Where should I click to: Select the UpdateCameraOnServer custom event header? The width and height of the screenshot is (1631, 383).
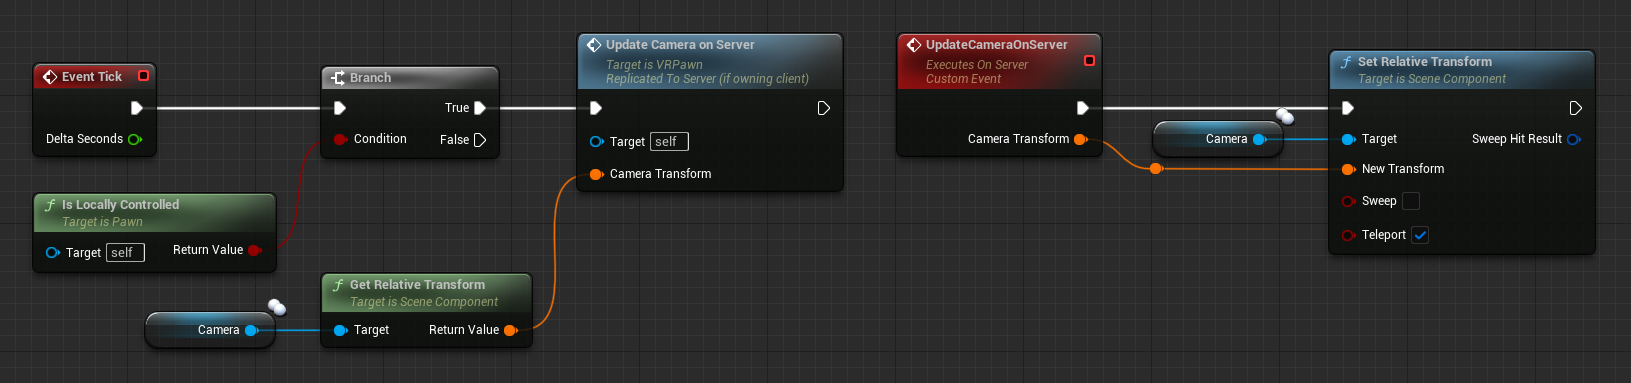pyautogui.click(x=999, y=61)
